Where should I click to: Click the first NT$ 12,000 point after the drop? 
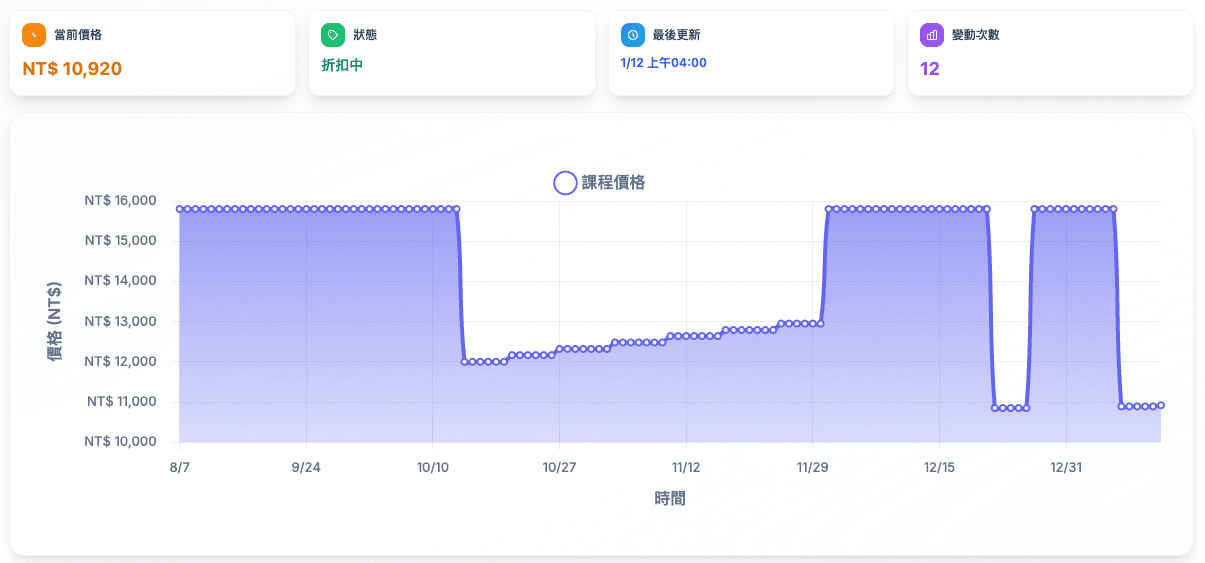(465, 362)
